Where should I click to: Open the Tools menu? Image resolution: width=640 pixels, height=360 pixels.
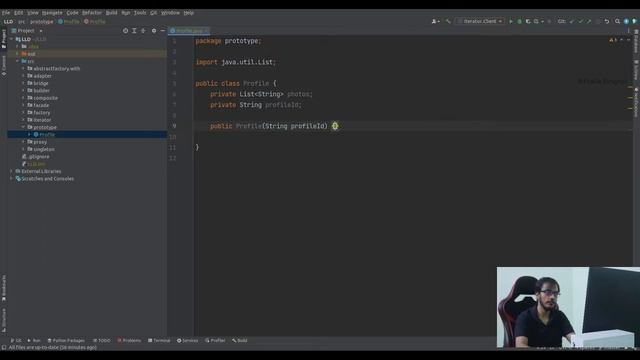coord(140,13)
